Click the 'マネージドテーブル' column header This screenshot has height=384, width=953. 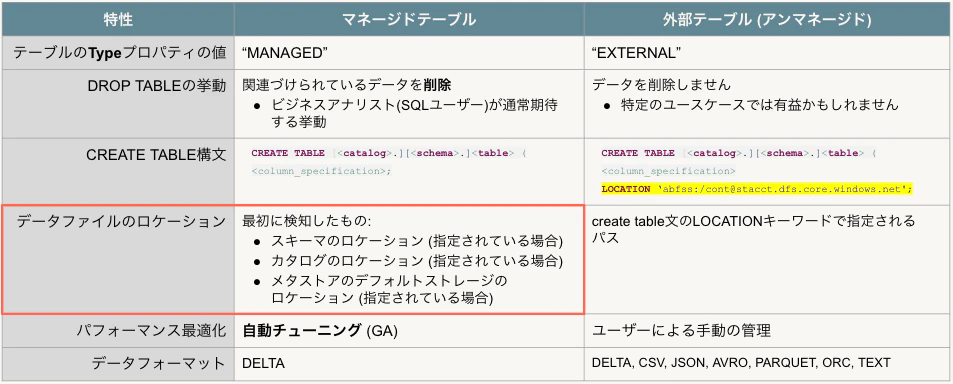[408, 19]
